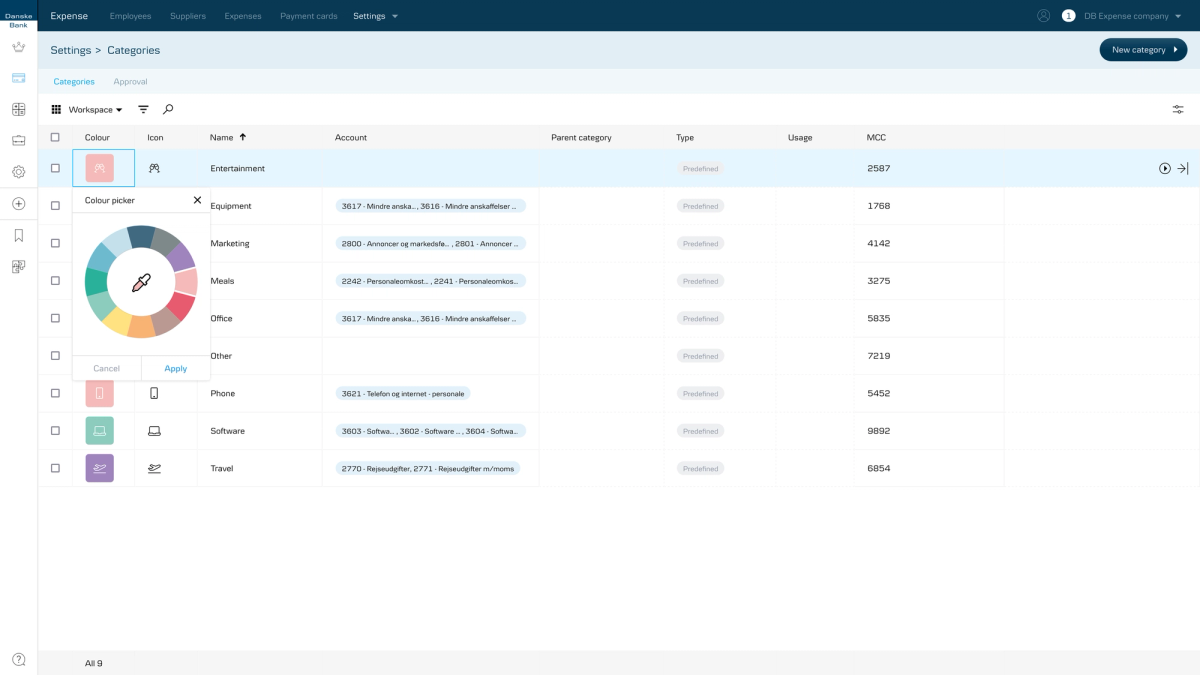Click the sidebar icon below the bookmark

pyautogui.click(x=18, y=267)
